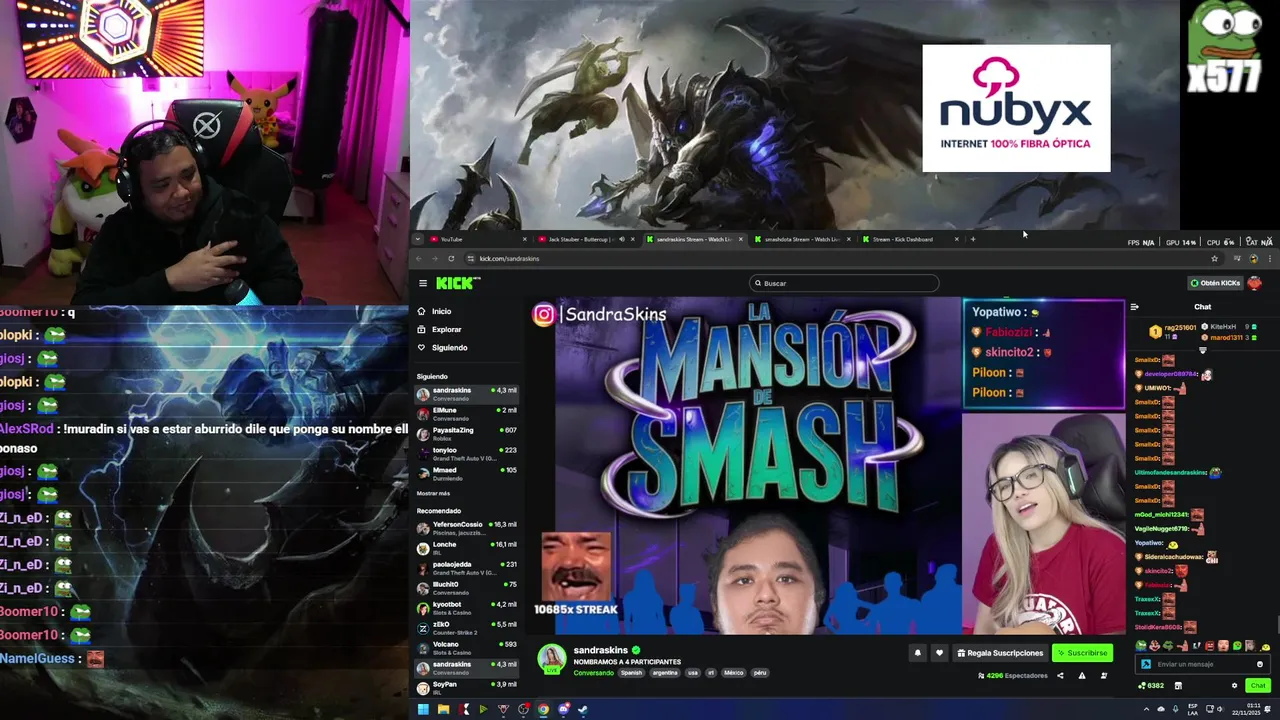Toggle the notification bell for sandraskins
Screen dimensions: 1280x720
click(917, 653)
